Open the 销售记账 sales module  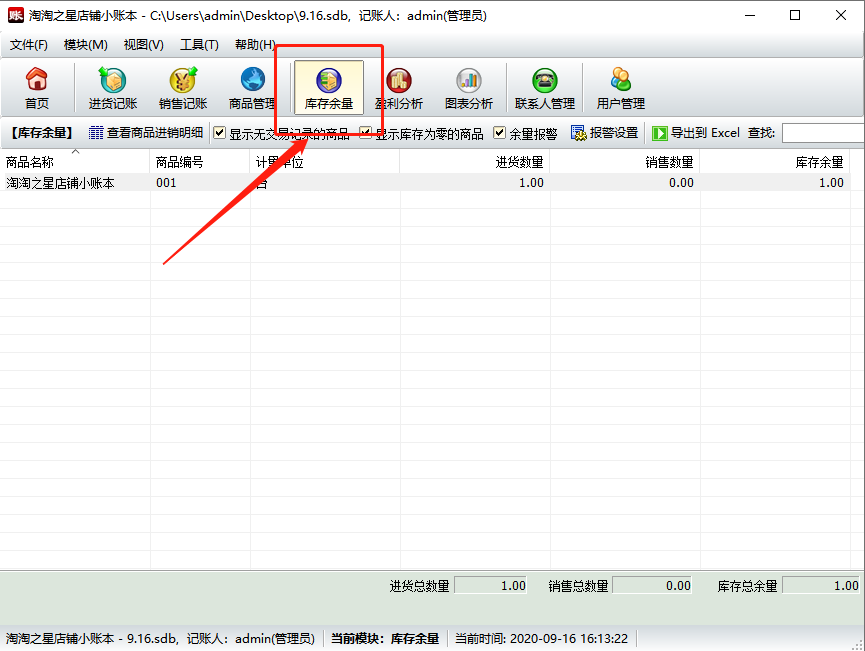coord(183,88)
